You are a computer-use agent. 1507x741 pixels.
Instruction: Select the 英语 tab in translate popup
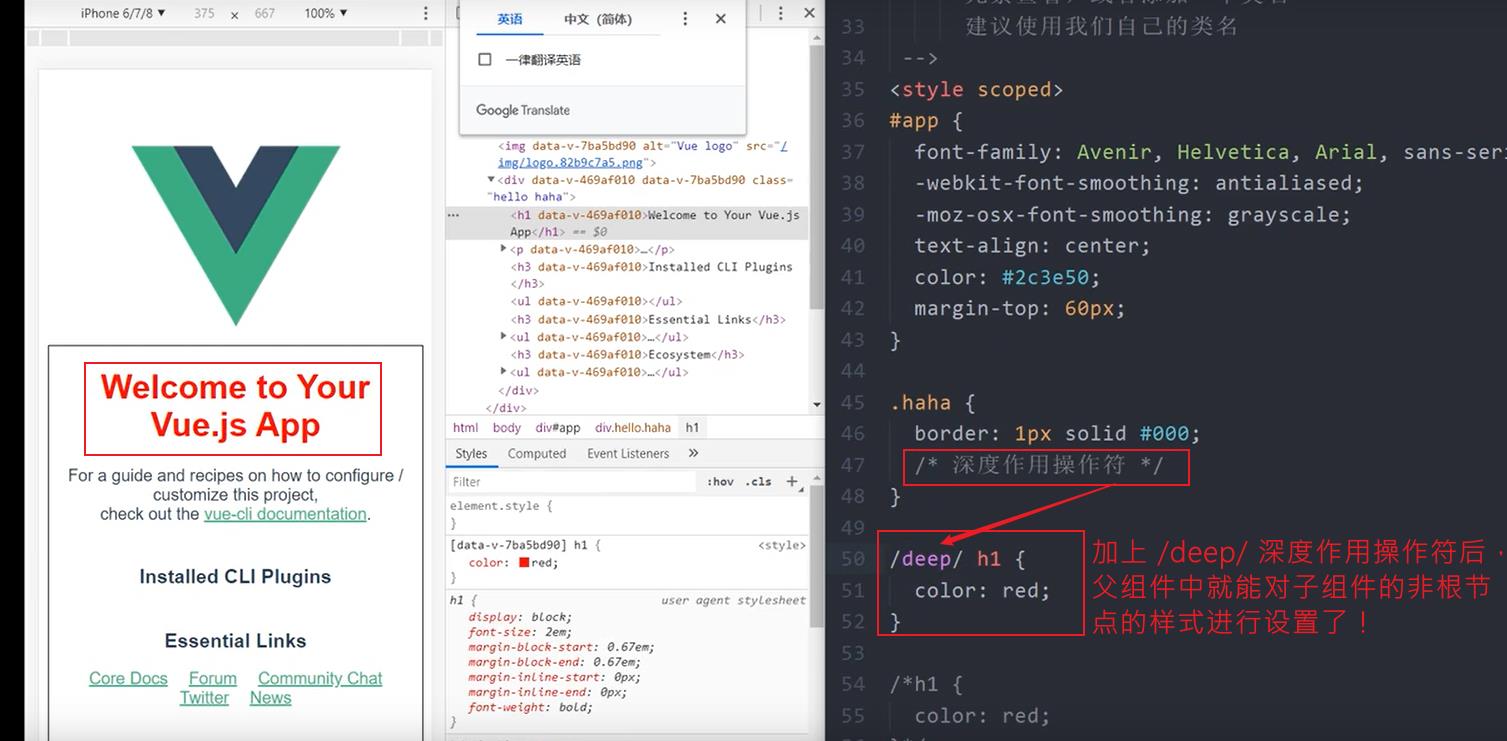click(x=510, y=19)
